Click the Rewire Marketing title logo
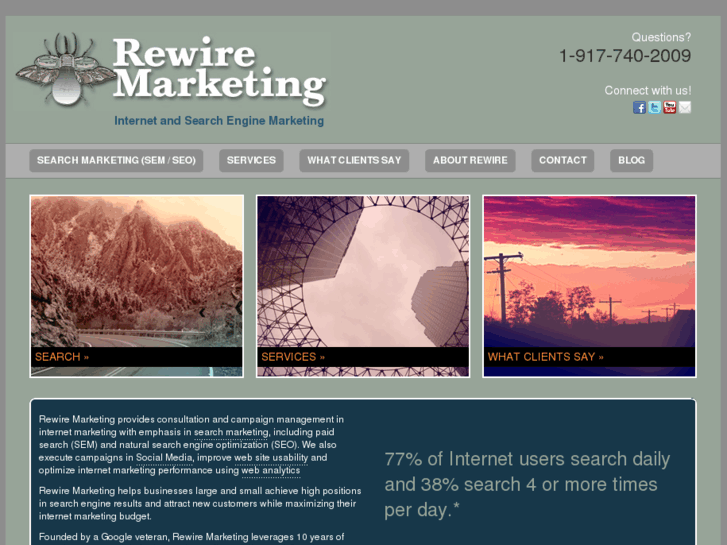 coord(219,71)
